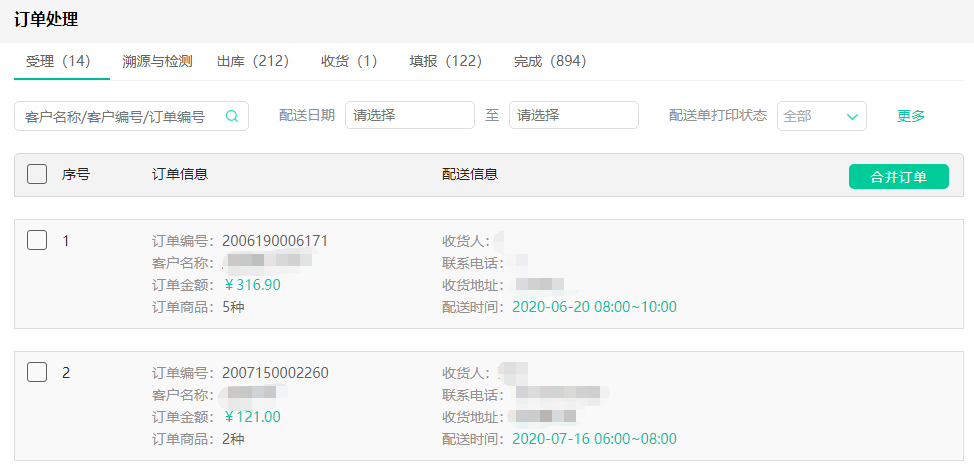Viewport: 974px width, 469px height.
Task: Check the checkbox for order row 2
Action: tap(37, 372)
